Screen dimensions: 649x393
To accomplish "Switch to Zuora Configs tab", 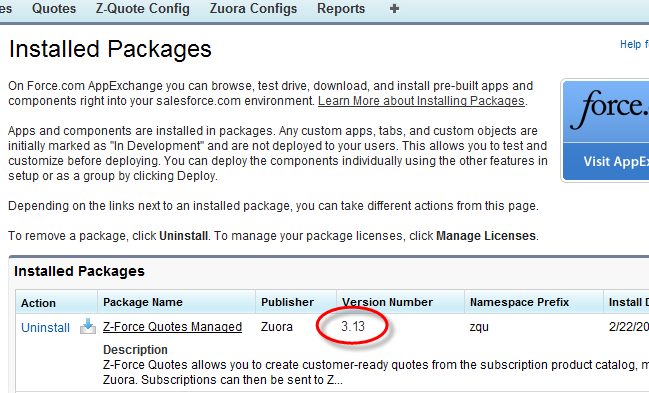I will pyautogui.click(x=253, y=9).
